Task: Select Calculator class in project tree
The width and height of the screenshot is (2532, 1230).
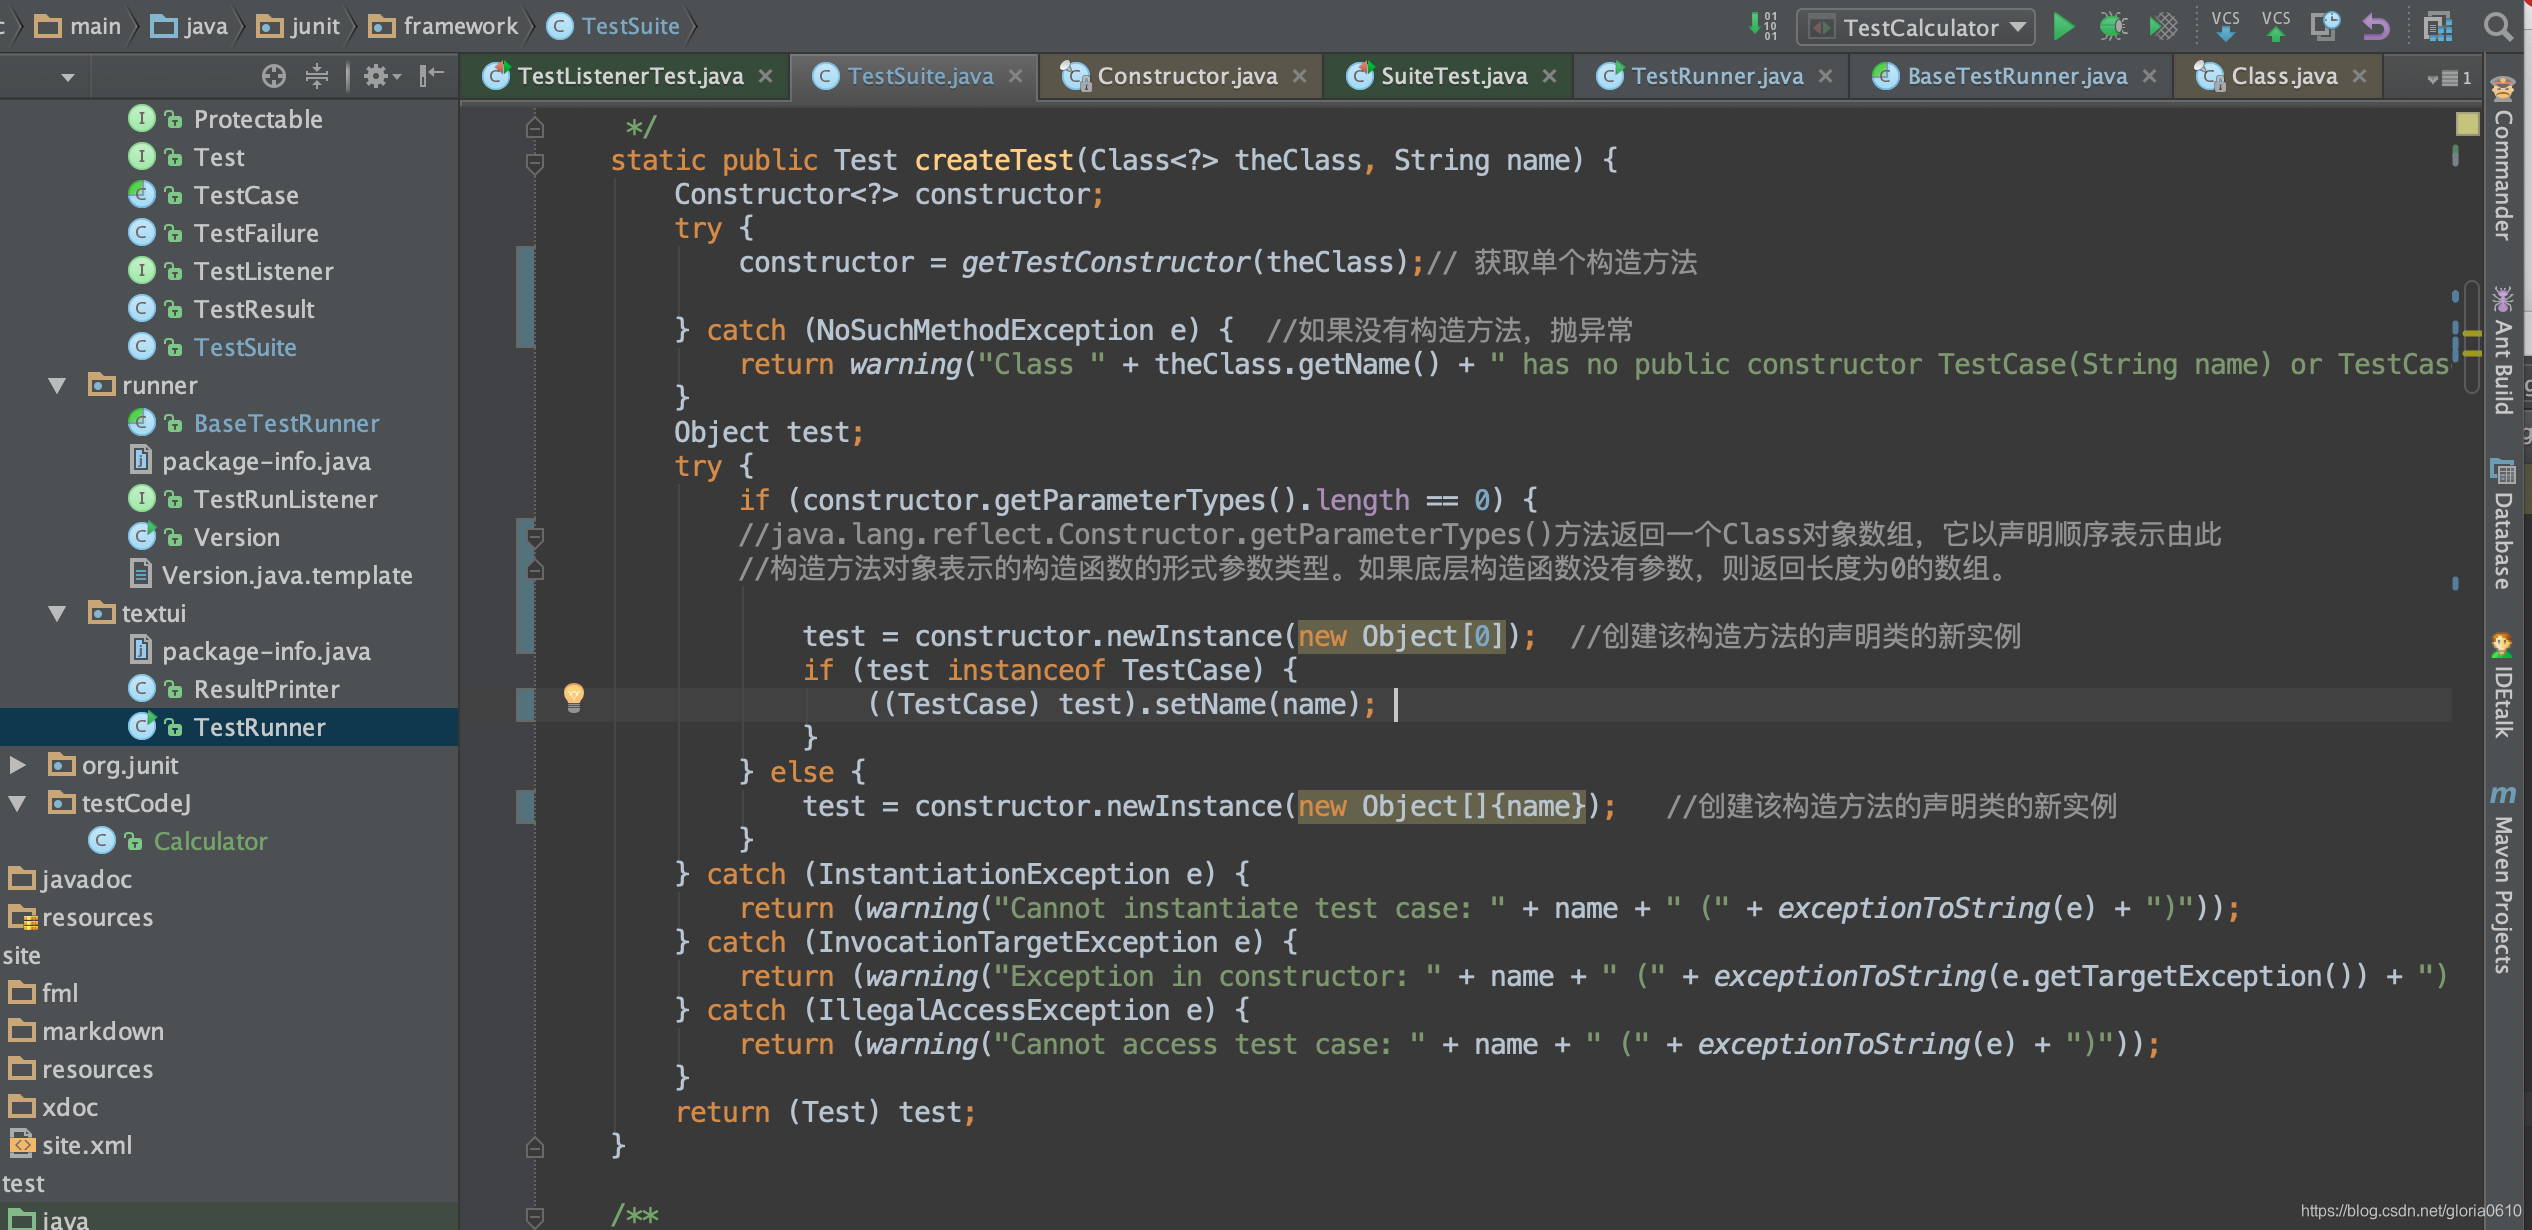Action: pyautogui.click(x=210, y=842)
